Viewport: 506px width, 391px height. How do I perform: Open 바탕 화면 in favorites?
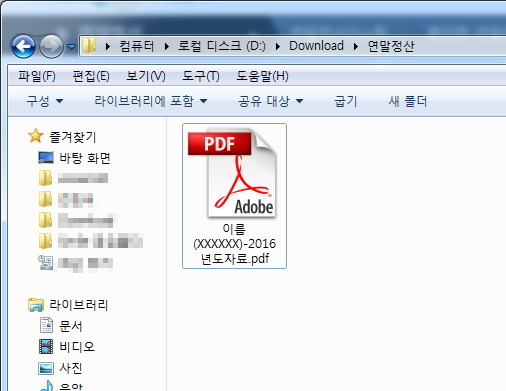point(85,158)
